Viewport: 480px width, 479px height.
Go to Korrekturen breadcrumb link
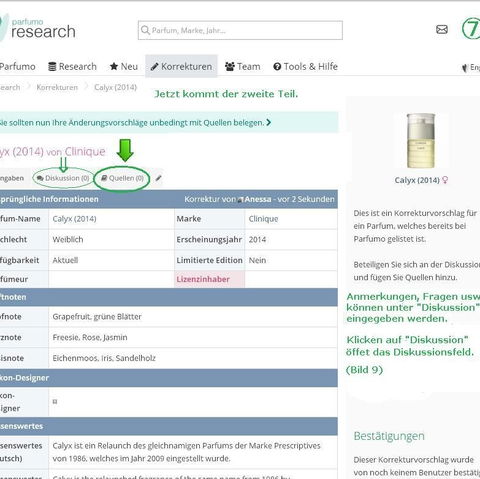pos(57,87)
